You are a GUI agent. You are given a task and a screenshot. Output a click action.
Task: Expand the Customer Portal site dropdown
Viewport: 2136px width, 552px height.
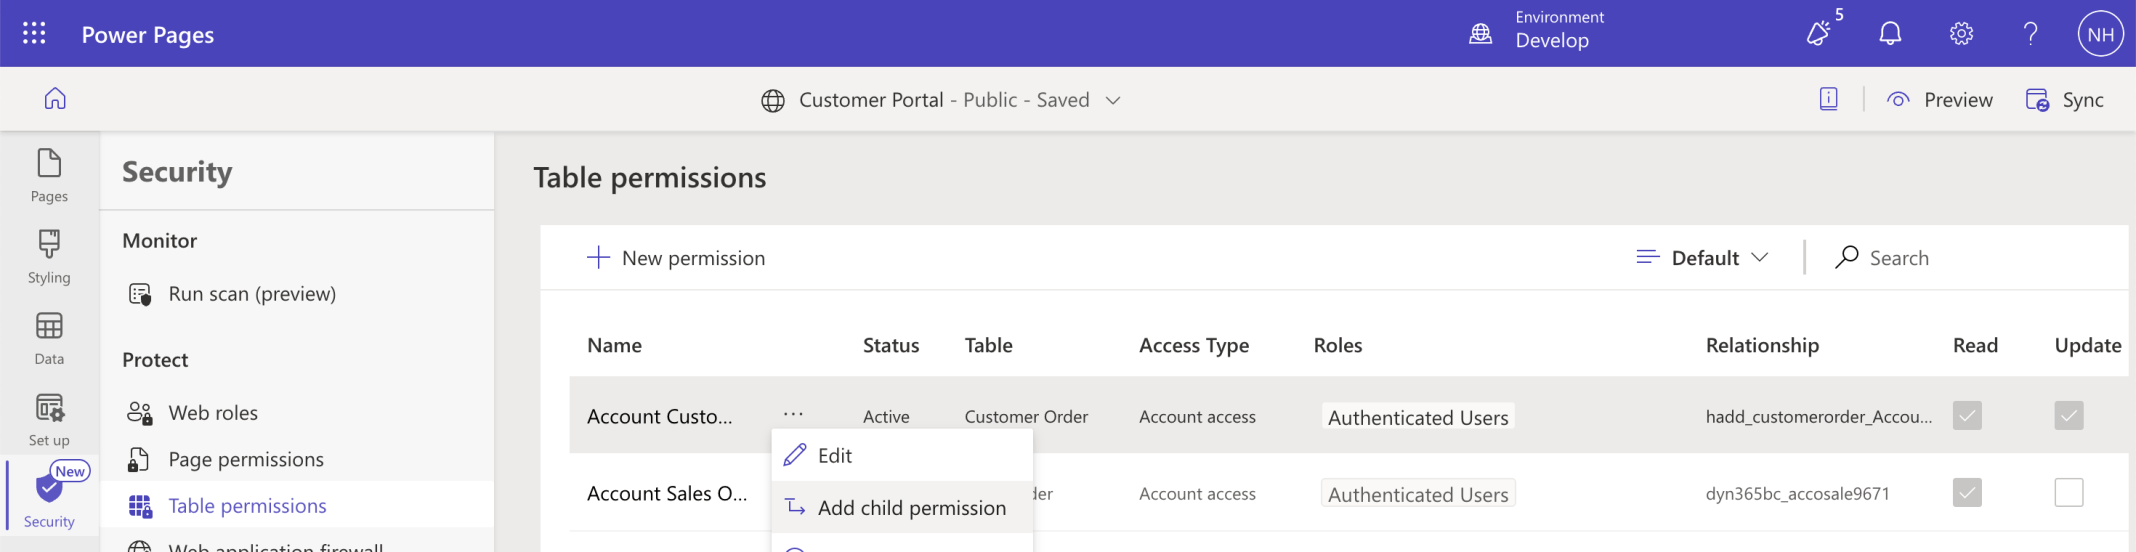tap(1113, 100)
